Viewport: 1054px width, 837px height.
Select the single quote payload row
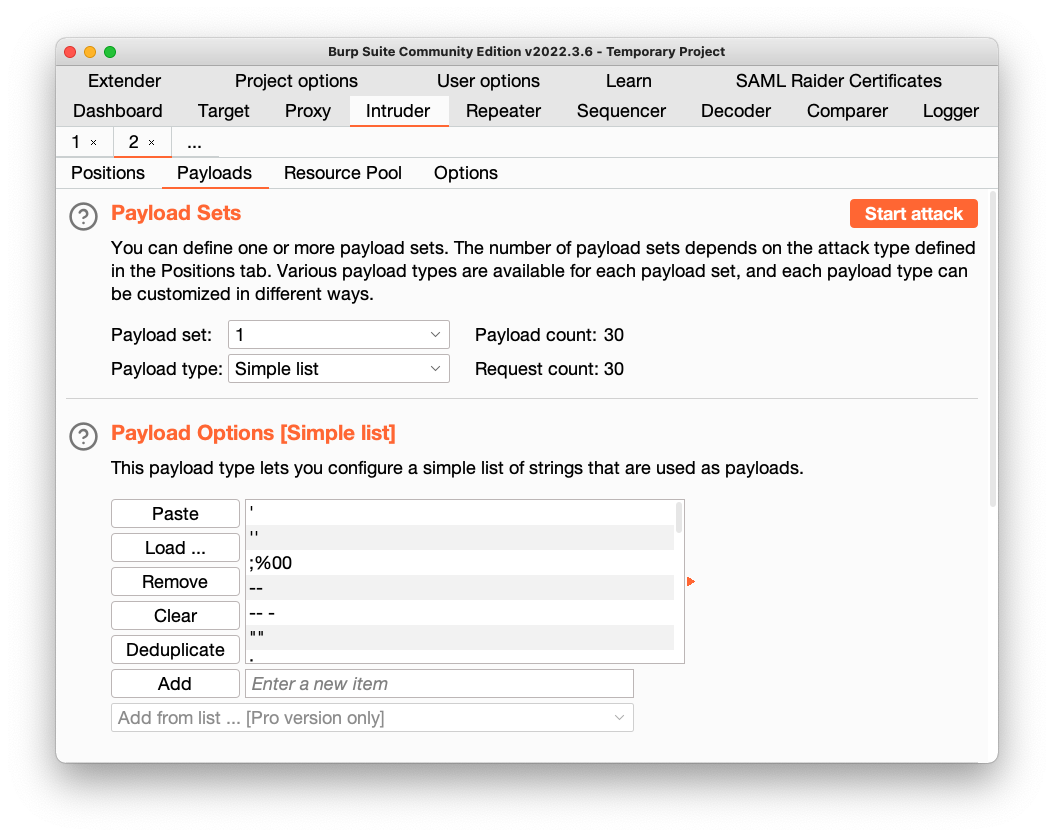[x=460, y=512]
